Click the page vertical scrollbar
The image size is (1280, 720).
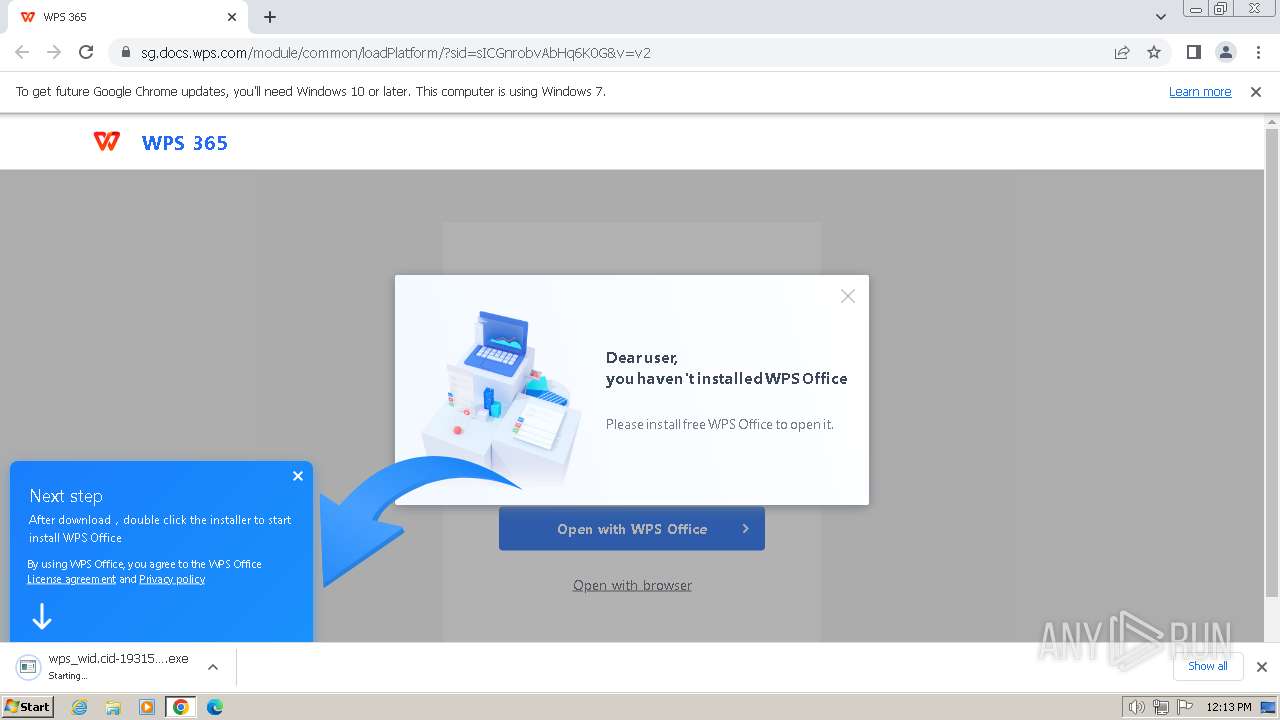tap(1272, 363)
